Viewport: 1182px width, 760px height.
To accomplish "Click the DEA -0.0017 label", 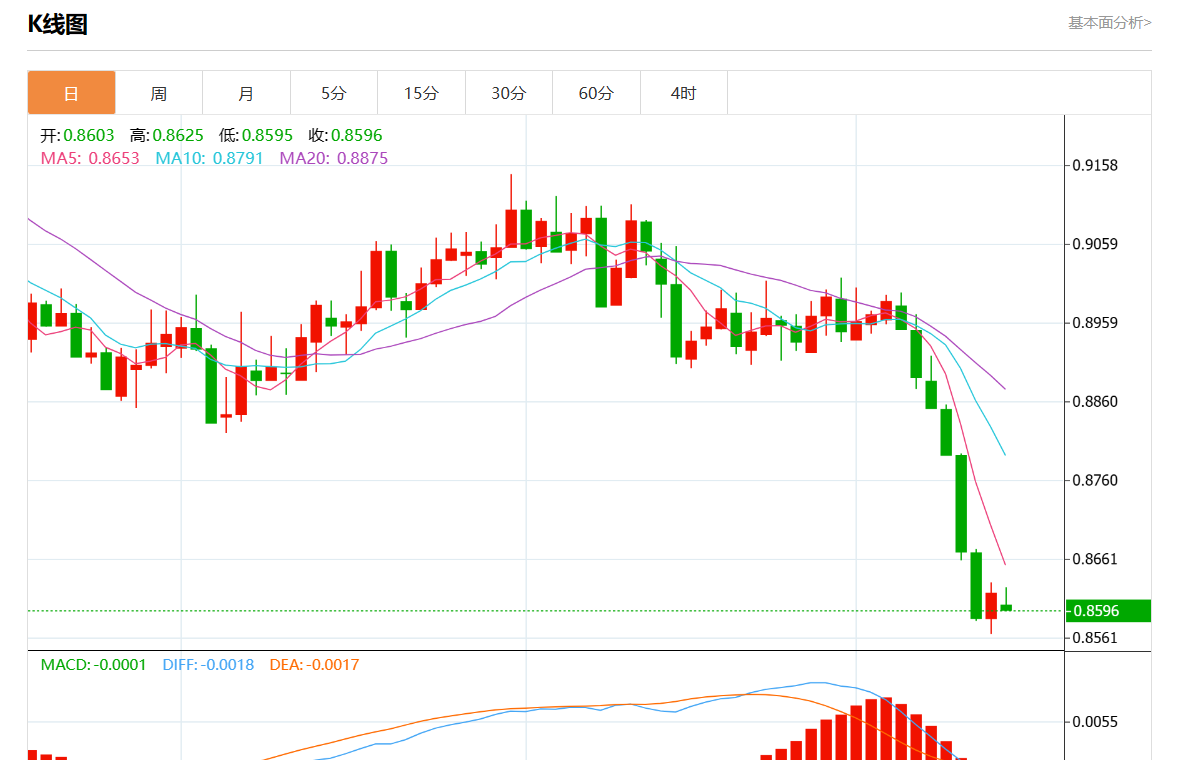I will click(314, 664).
